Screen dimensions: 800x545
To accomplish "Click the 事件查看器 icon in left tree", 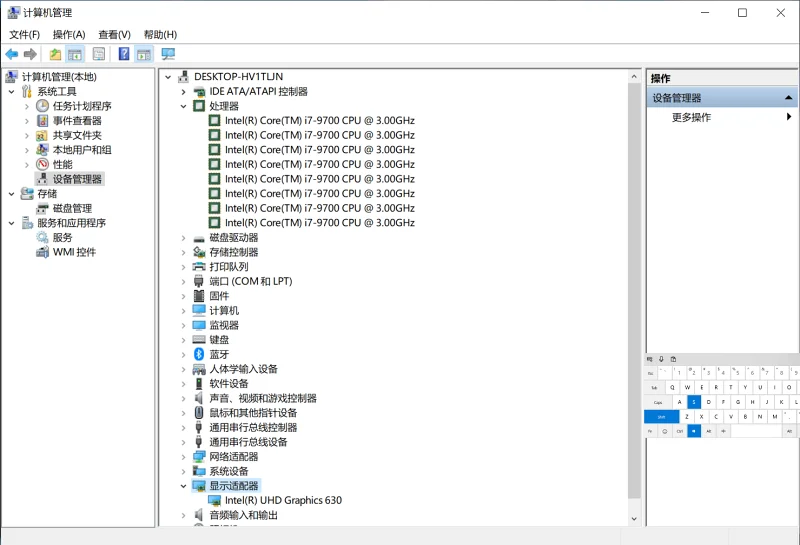I will (42, 121).
